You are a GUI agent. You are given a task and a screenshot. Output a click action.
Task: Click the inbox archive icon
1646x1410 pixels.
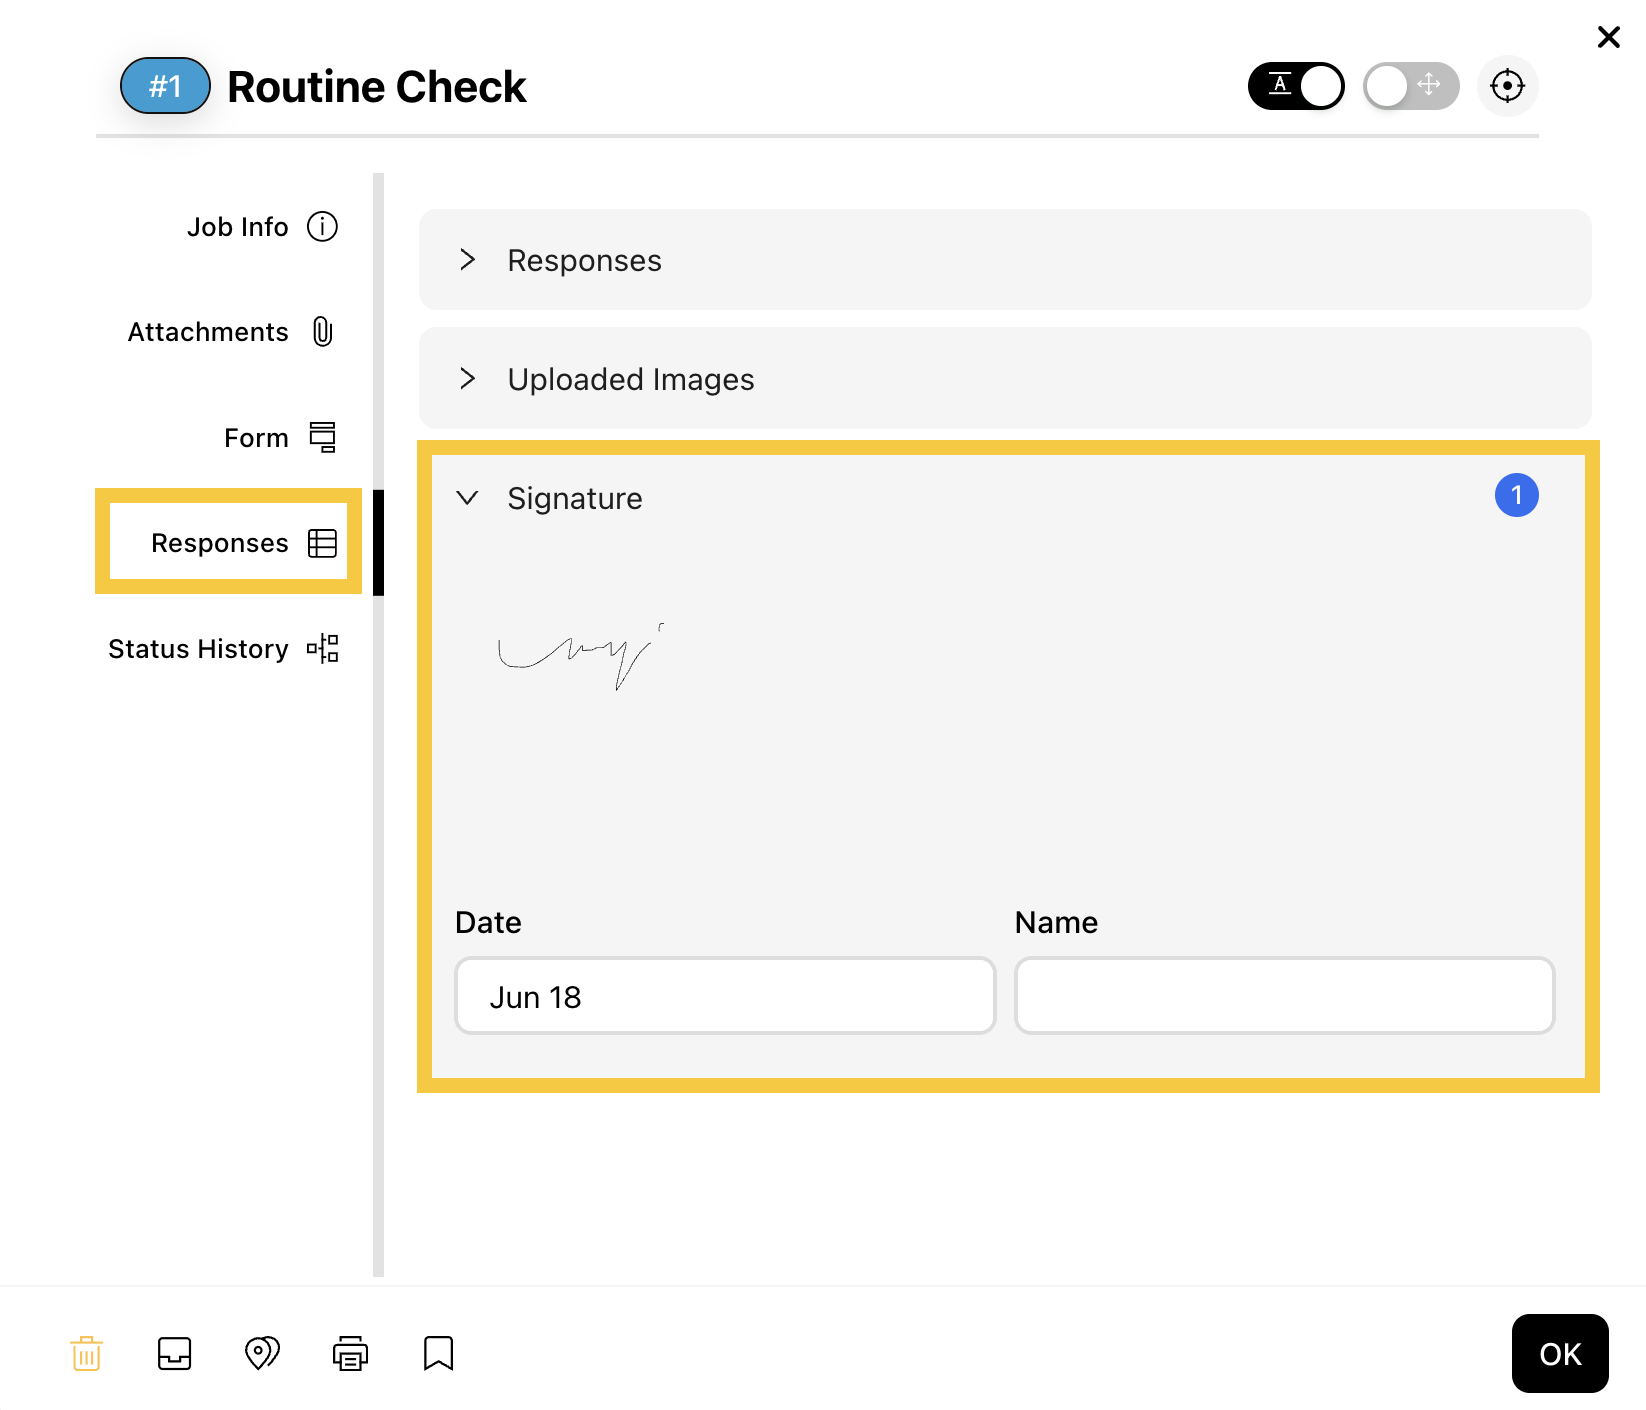[x=175, y=1354]
